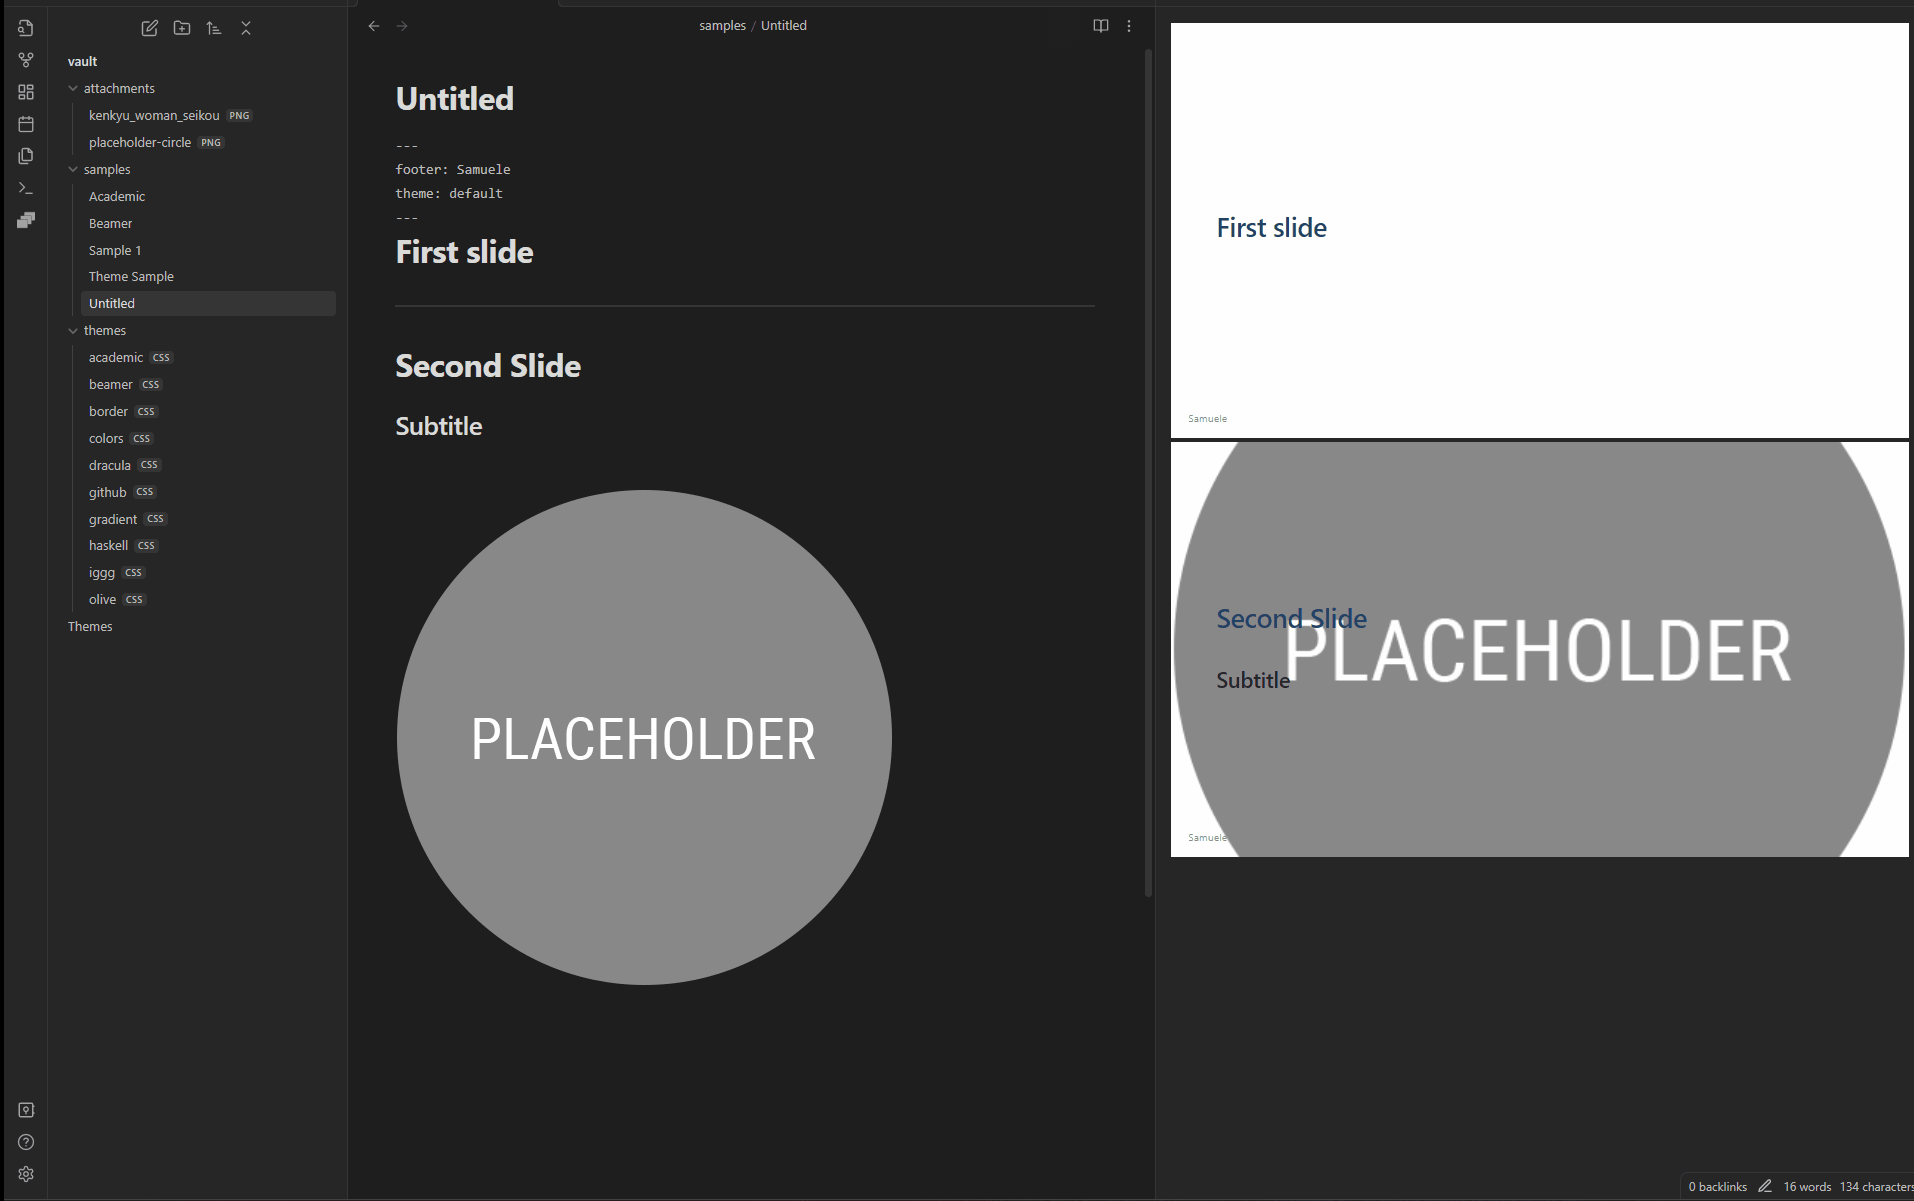This screenshot has width=1914, height=1201.
Task: Click the samples breadcrumb in the header
Action: (x=722, y=26)
